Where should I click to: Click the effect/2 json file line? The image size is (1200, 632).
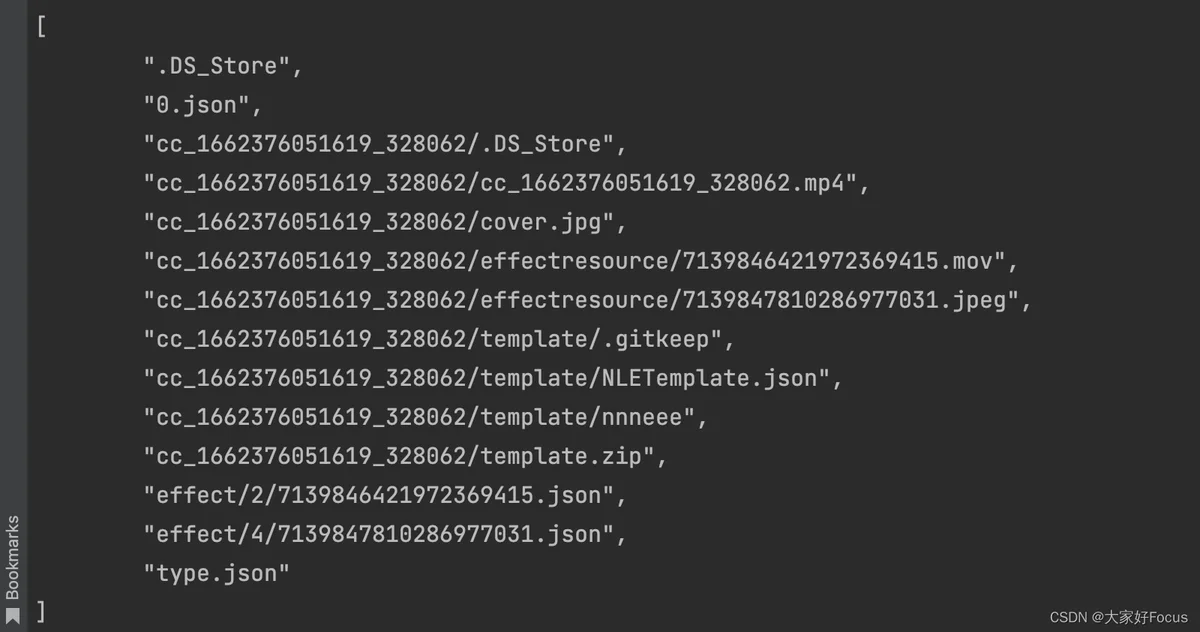pyautogui.click(x=385, y=495)
